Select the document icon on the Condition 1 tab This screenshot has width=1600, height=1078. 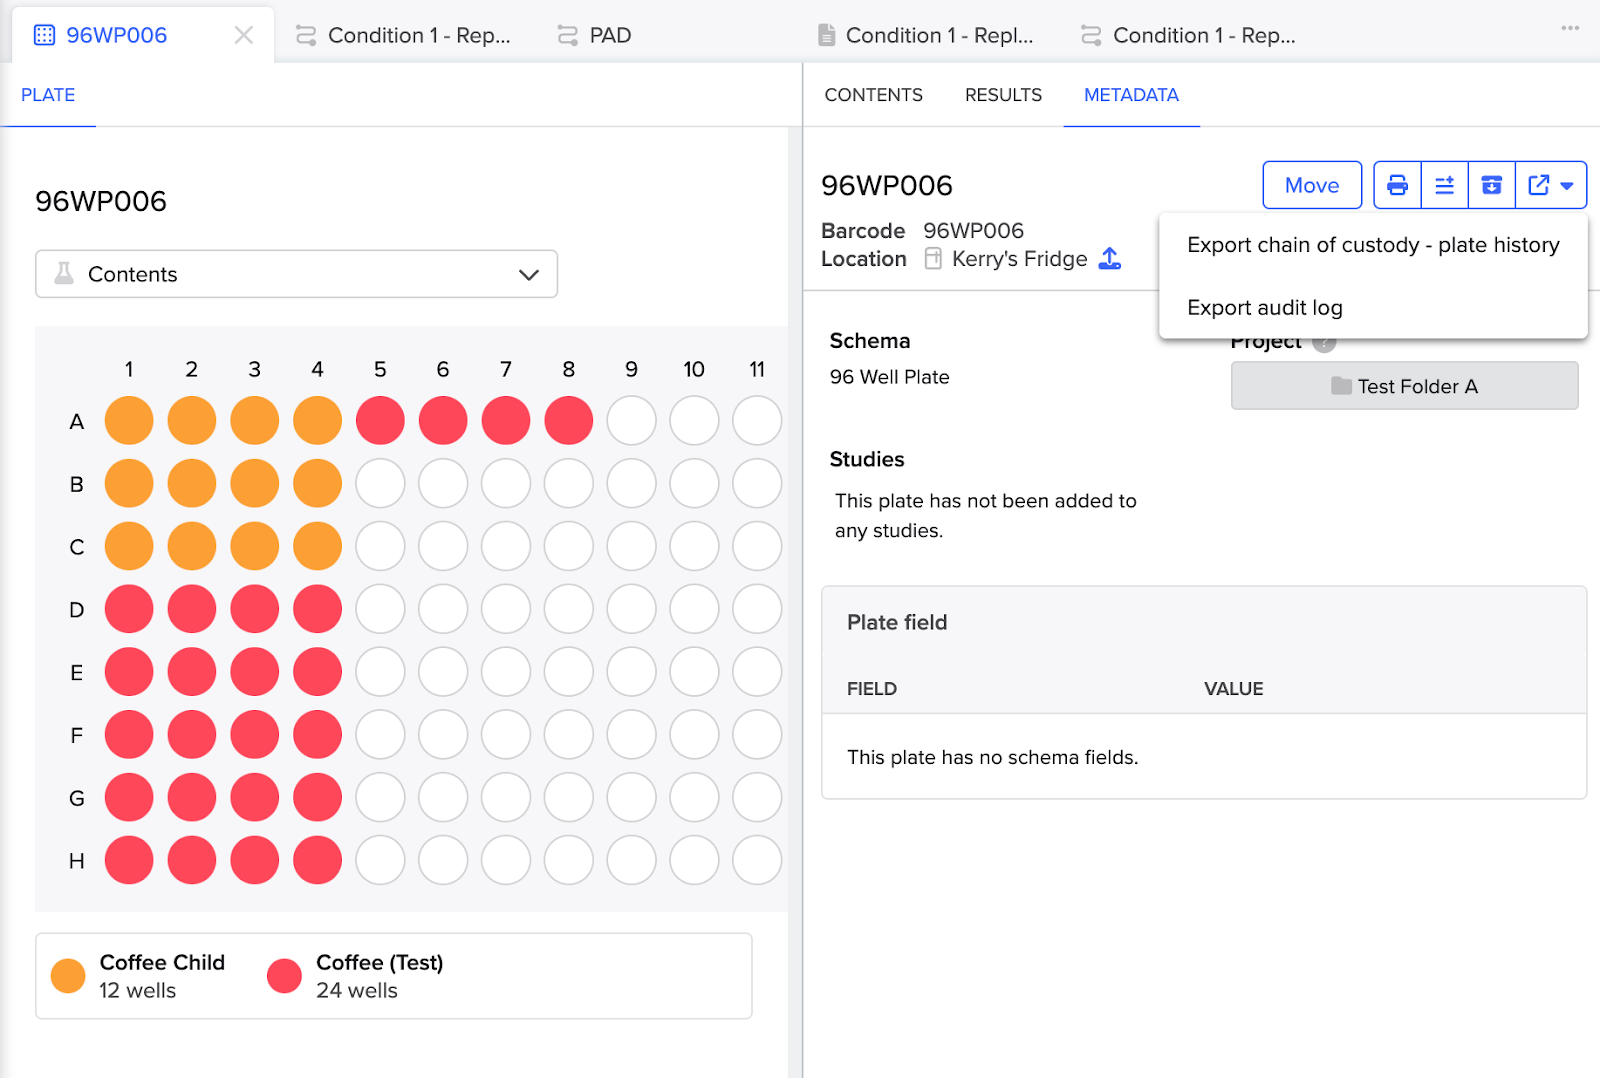(827, 34)
